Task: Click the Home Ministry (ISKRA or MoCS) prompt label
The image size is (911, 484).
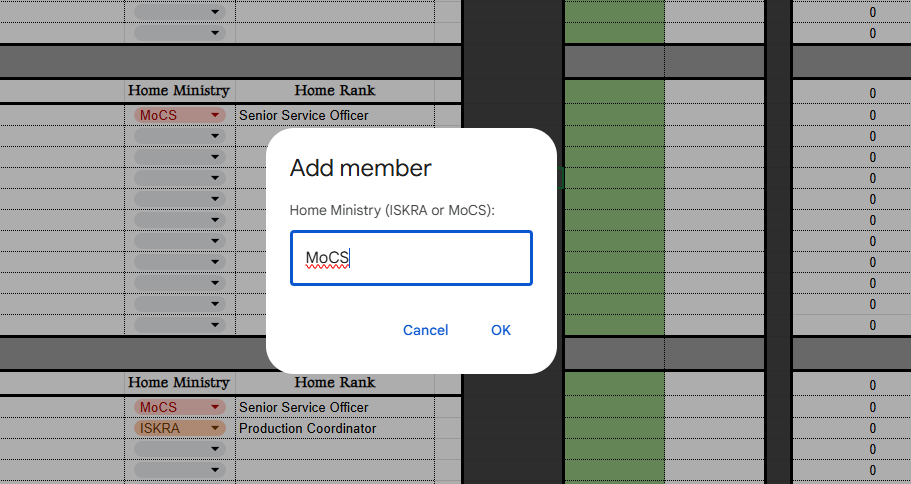Action: (392, 211)
